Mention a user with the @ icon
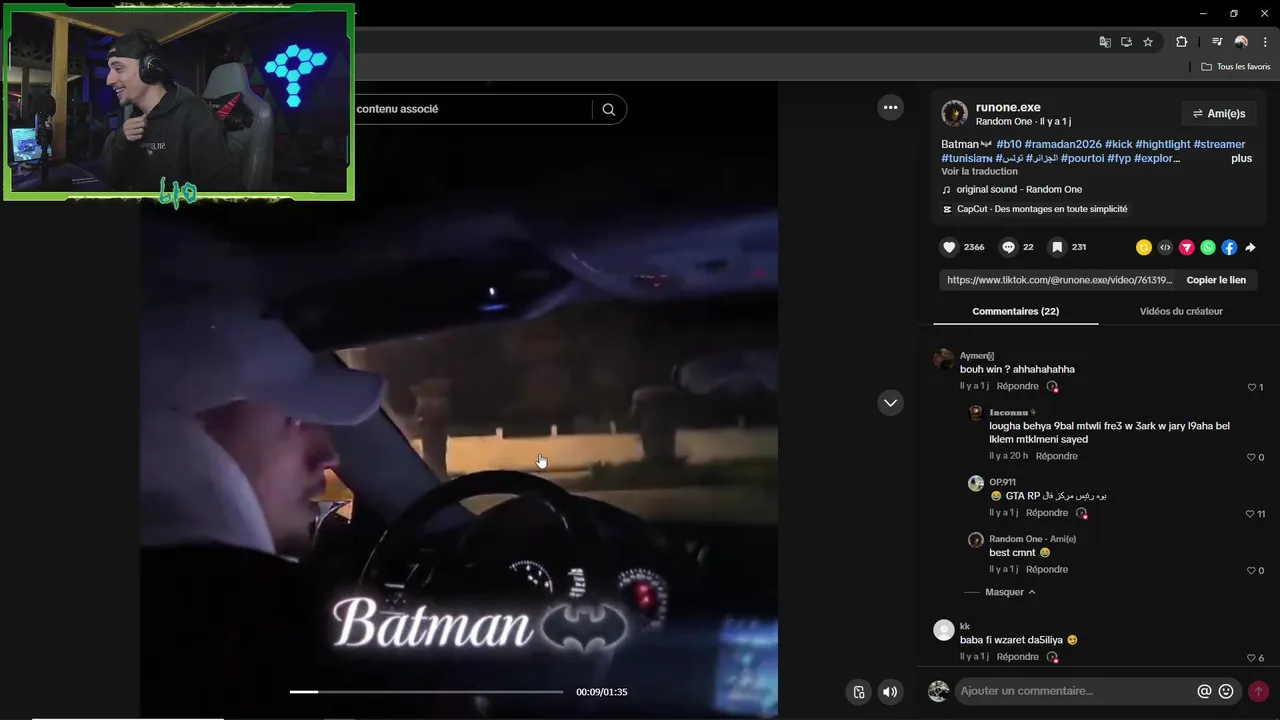 1204,691
